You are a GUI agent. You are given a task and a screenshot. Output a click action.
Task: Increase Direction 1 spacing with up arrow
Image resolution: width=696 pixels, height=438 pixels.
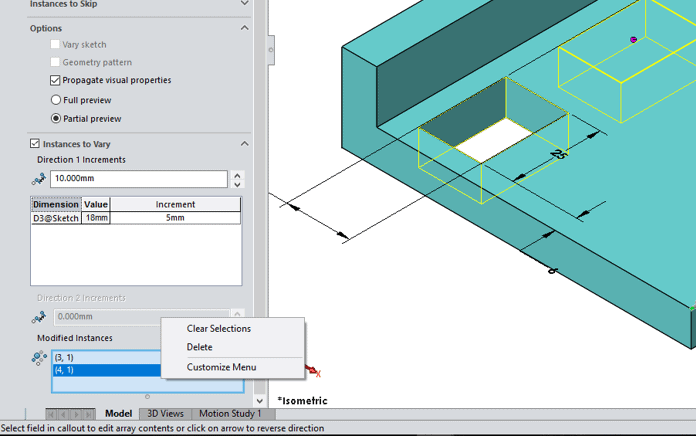coord(237,175)
